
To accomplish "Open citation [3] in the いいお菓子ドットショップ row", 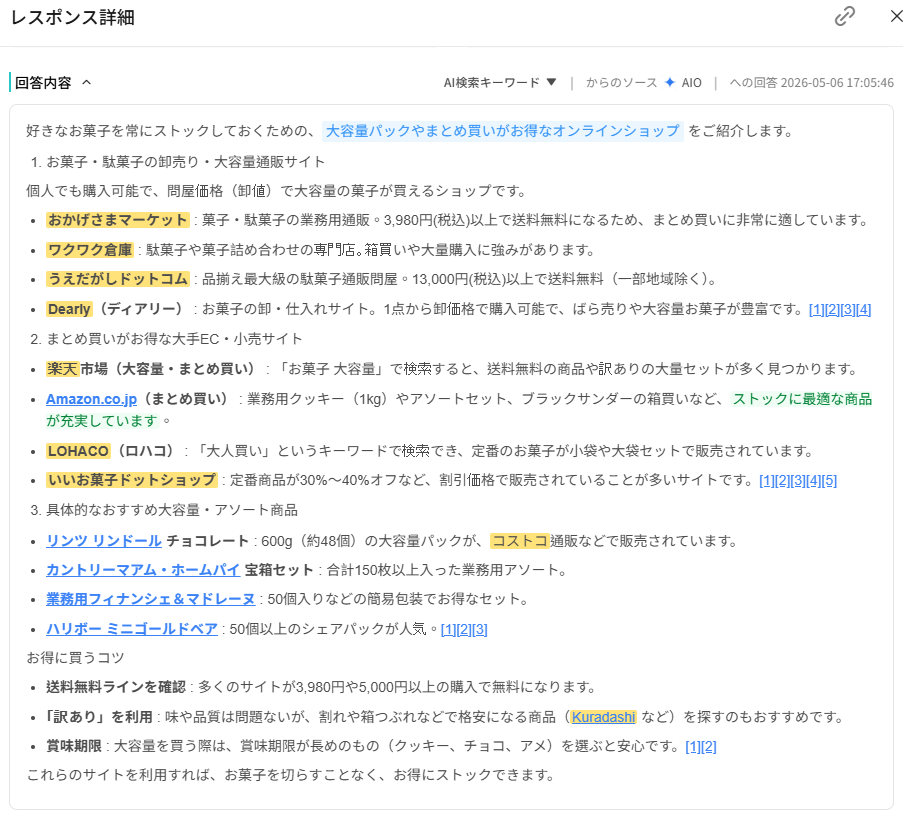I will [798, 481].
